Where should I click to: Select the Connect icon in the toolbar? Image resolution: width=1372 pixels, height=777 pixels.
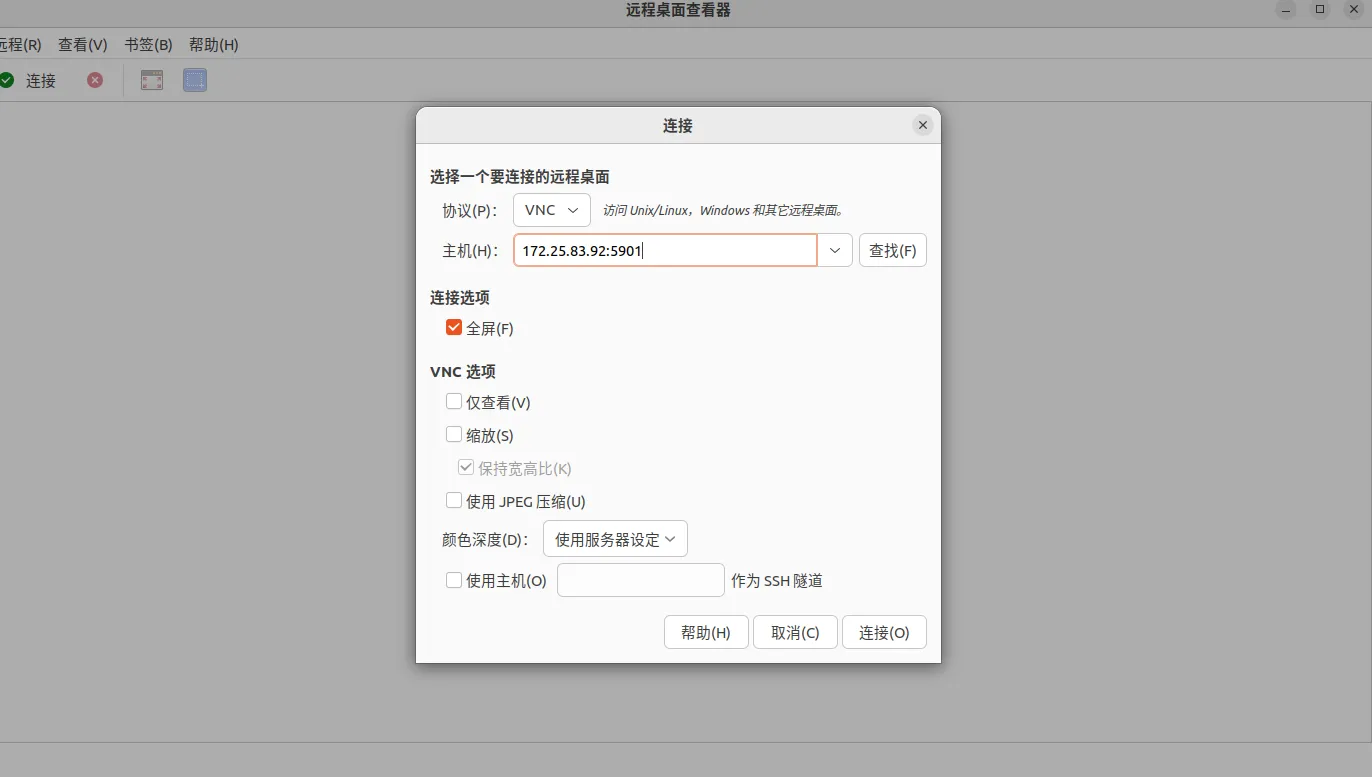click(x=30, y=80)
